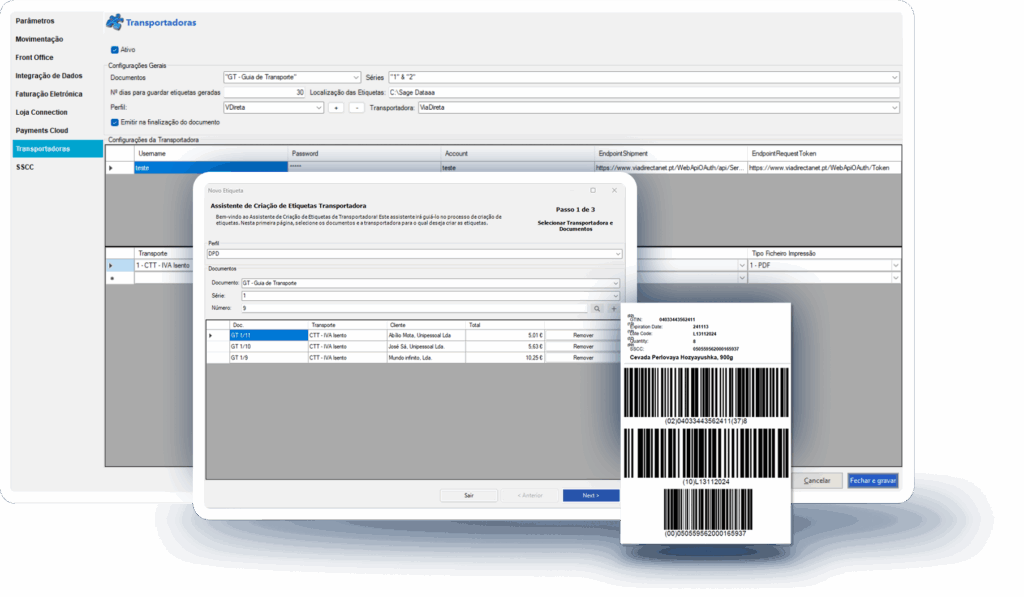
Task: Click the Transportadoras header icon
Action: [115, 22]
